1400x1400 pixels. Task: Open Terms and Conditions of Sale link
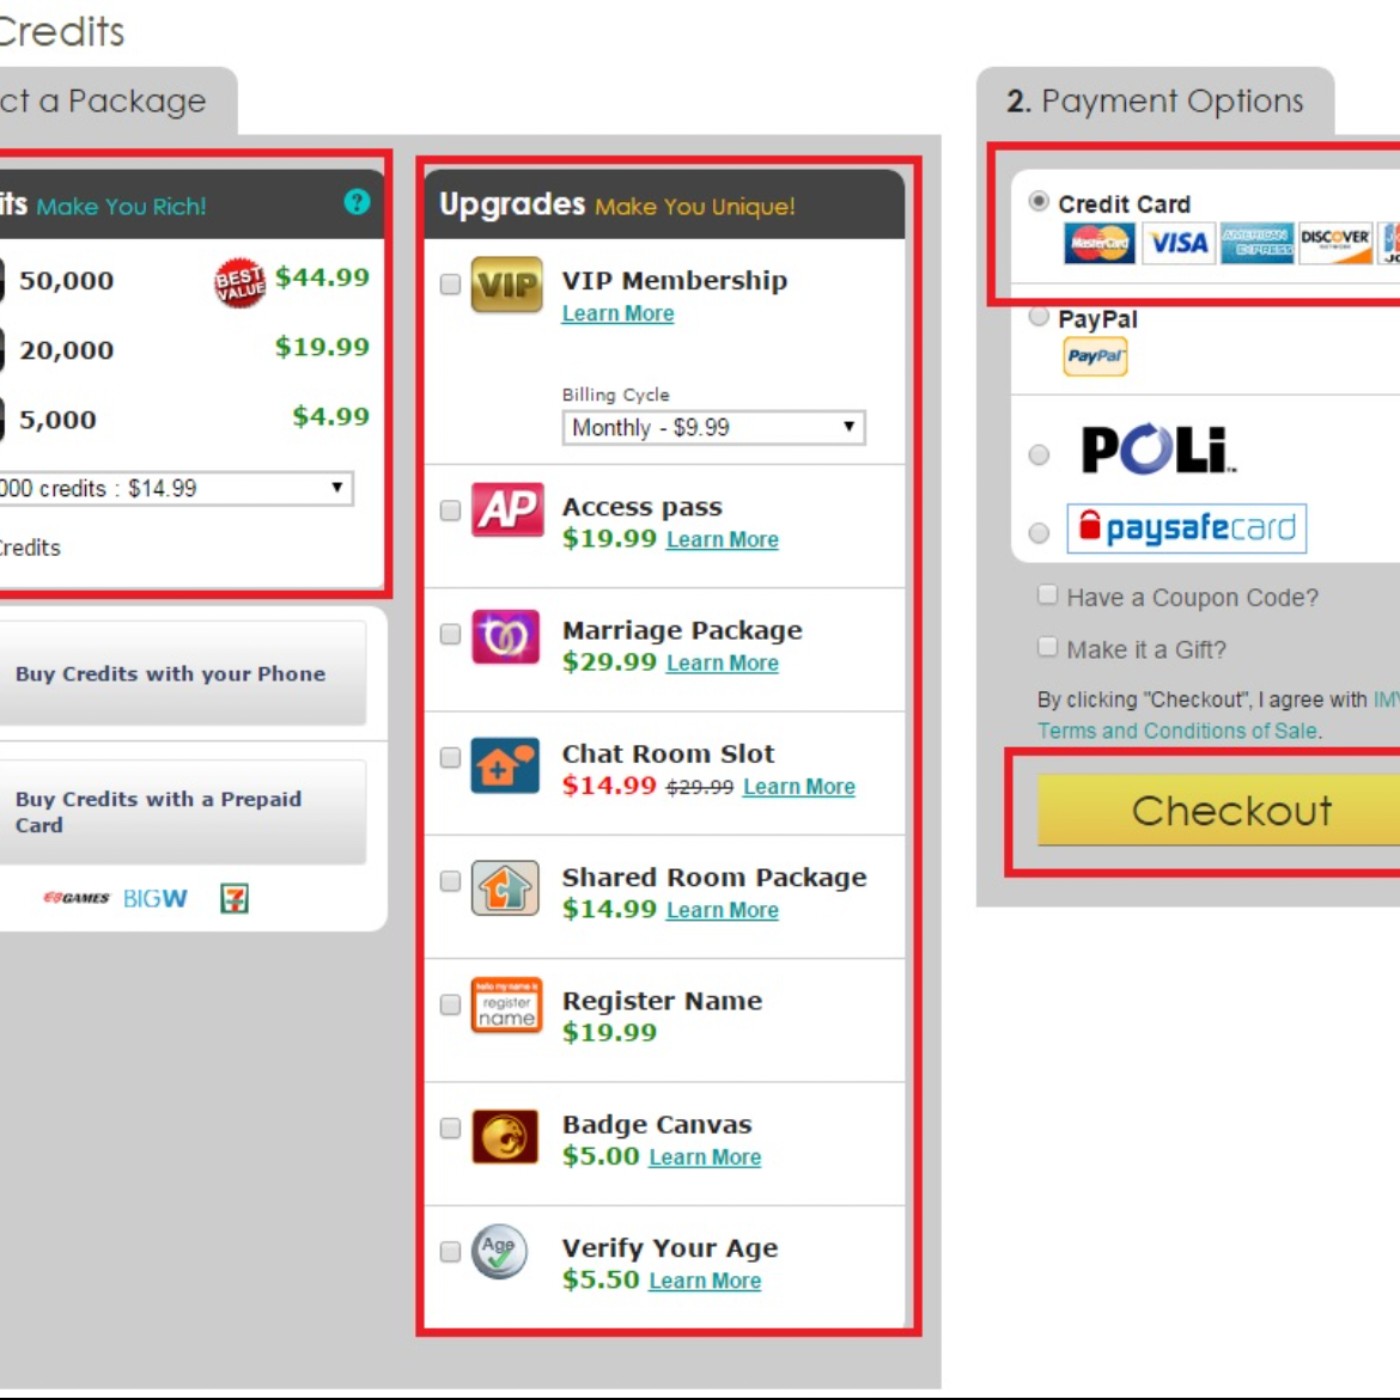pyautogui.click(x=1177, y=731)
